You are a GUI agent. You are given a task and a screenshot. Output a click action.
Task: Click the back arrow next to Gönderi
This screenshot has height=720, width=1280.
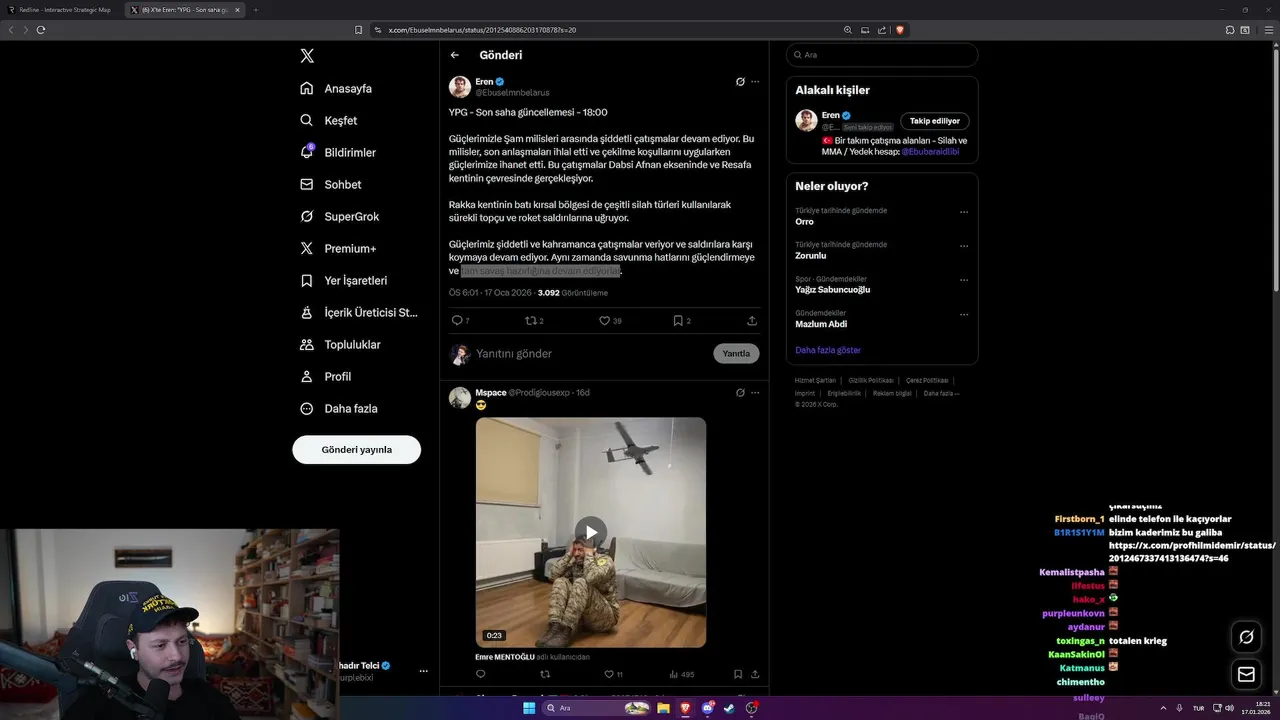[x=455, y=55]
